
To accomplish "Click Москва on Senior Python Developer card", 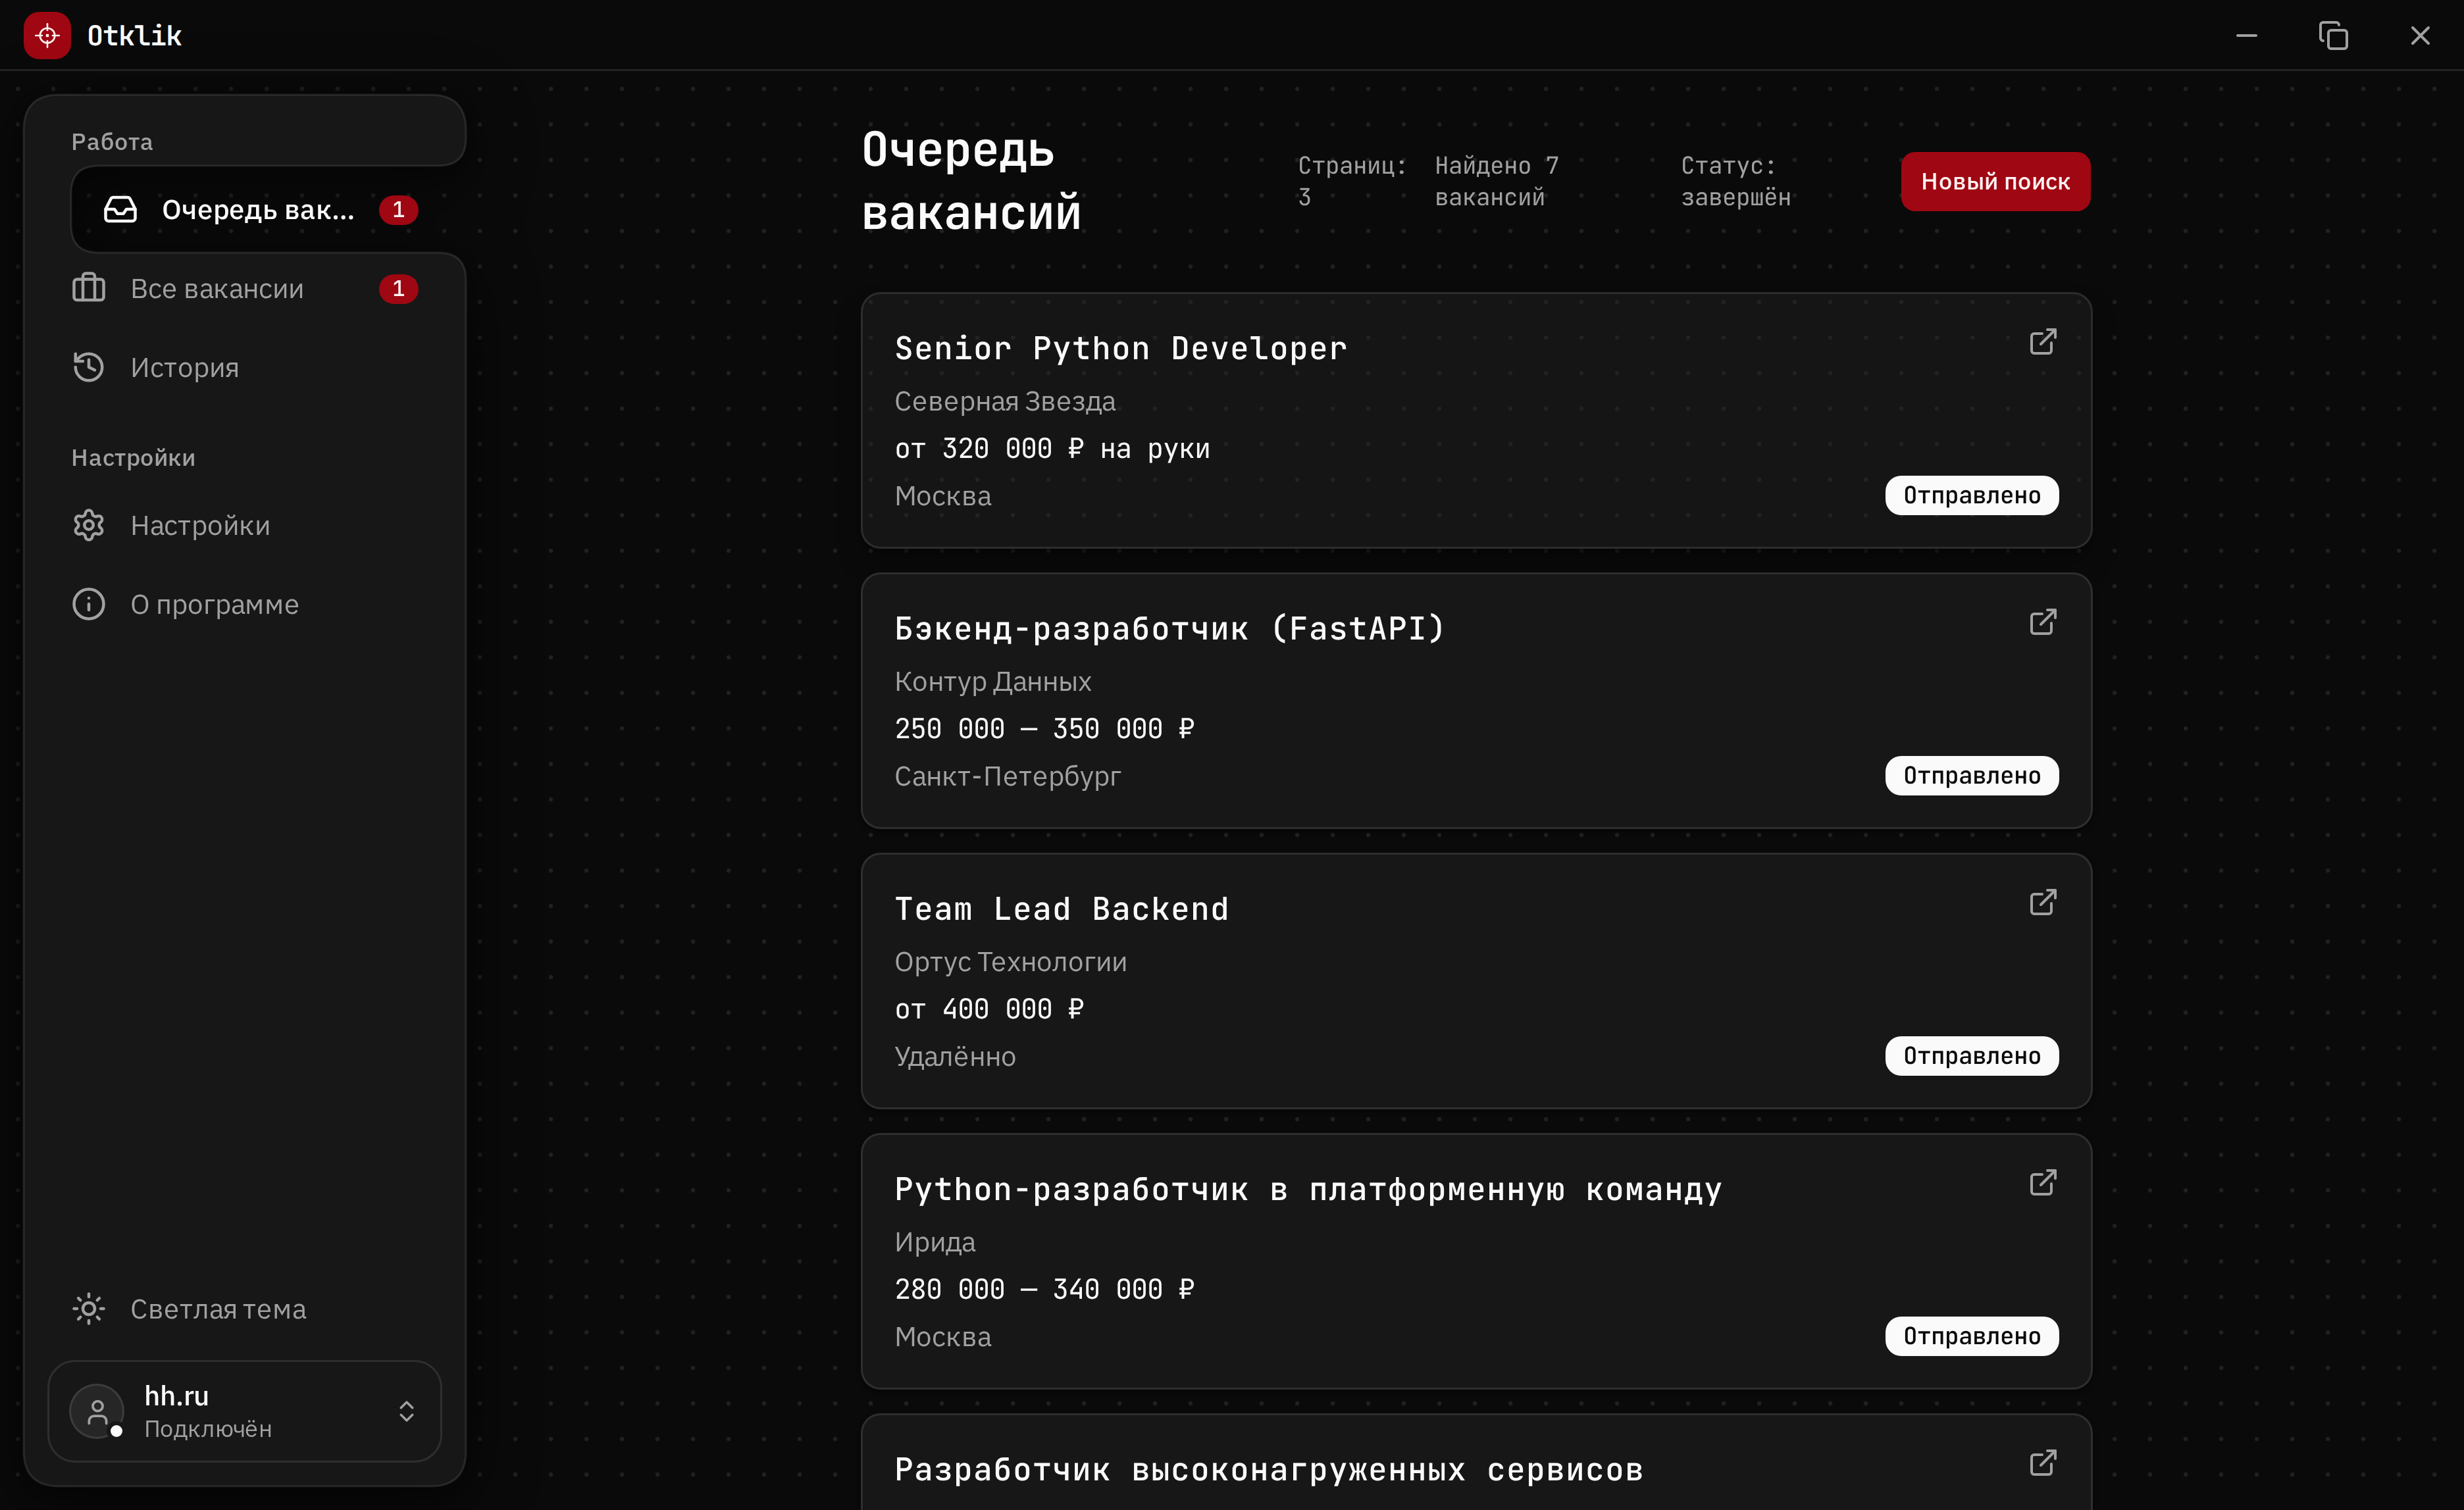I will coord(942,496).
